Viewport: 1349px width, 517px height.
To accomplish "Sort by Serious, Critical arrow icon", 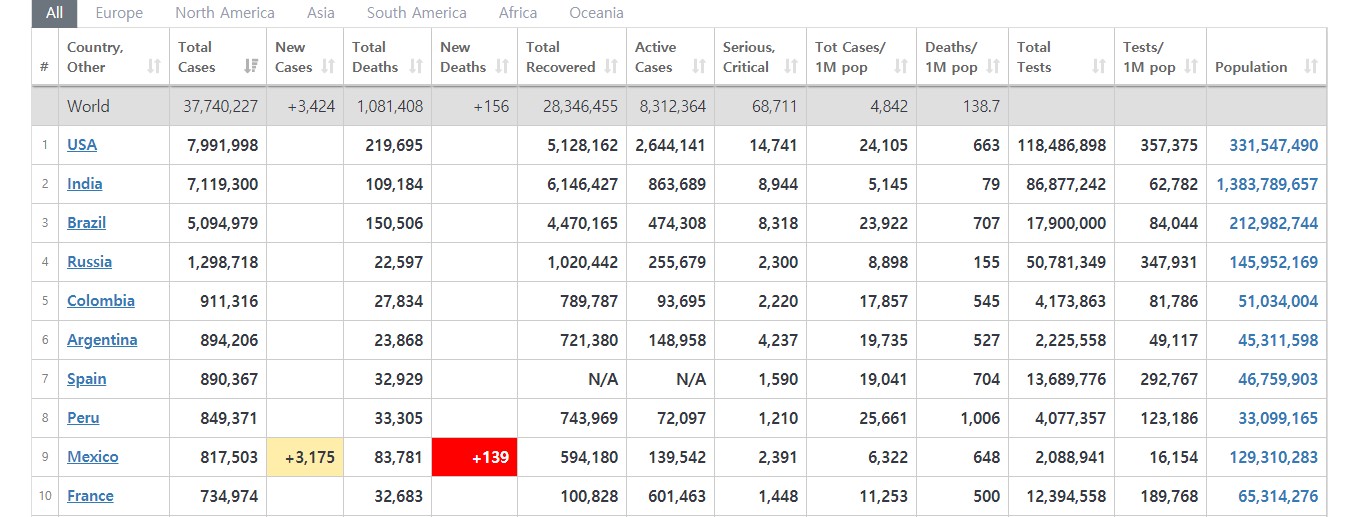I will point(791,67).
